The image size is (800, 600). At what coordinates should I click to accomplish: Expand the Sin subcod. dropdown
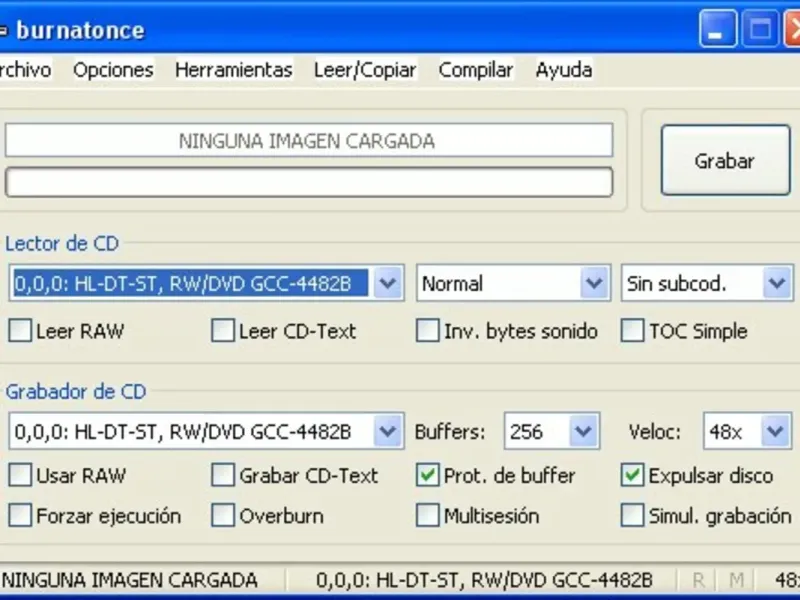[777, 283]
